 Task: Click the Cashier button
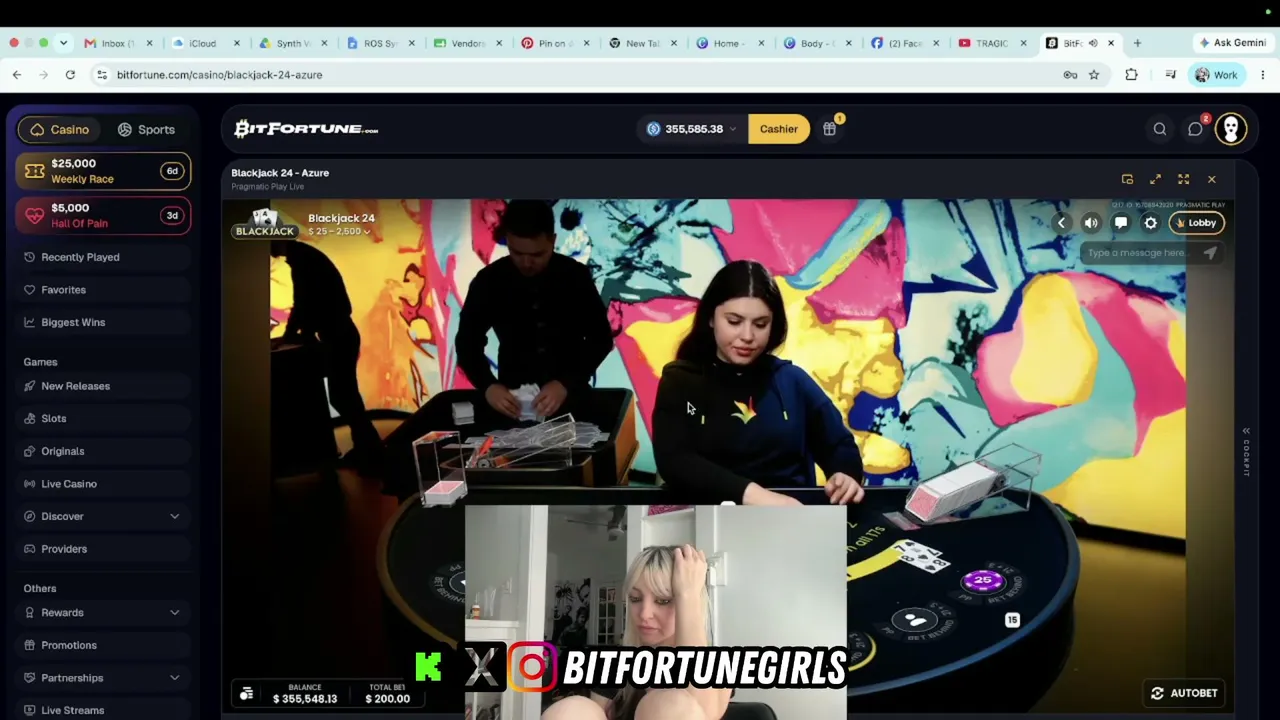tap(779, 129)
